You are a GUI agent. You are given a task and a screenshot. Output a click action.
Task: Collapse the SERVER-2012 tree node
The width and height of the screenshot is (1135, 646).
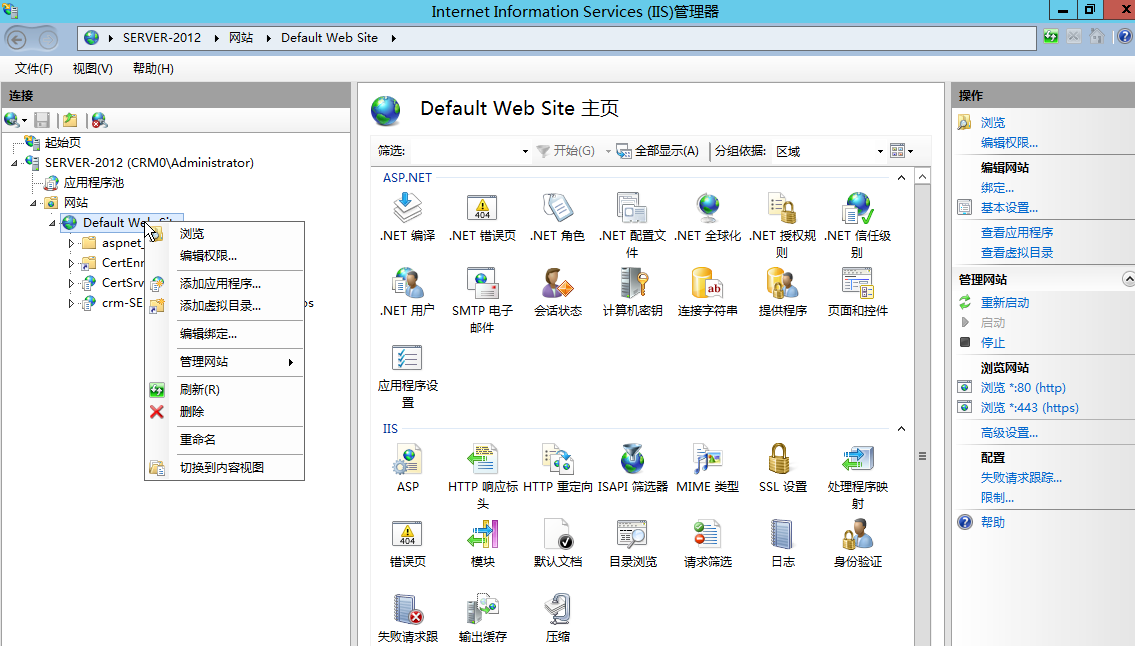[x=14, y=164]
